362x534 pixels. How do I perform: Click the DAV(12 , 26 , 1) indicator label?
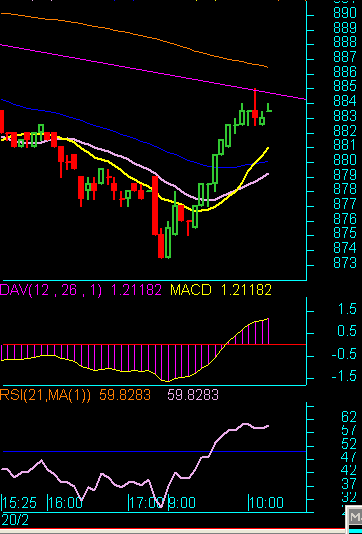tap(51, 290)
